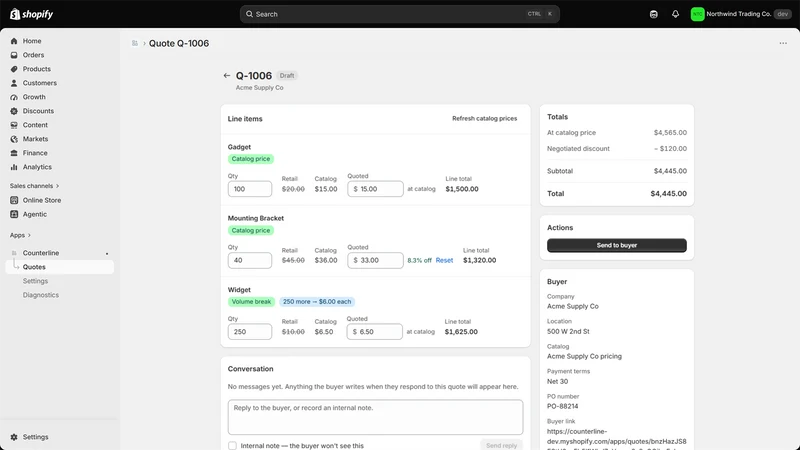Click the breadcrumb app icon before Quote Q-1006
The width and height of the screenshot is (800, 450).
pos(135,43)
